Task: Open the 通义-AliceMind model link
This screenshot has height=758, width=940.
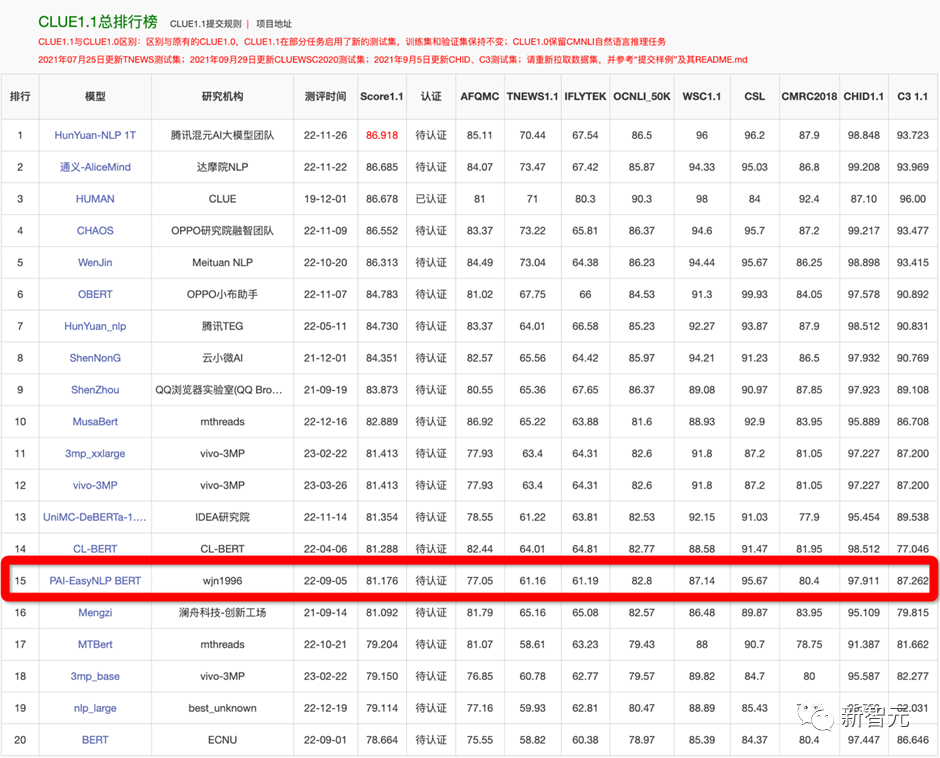Action: 94,167
